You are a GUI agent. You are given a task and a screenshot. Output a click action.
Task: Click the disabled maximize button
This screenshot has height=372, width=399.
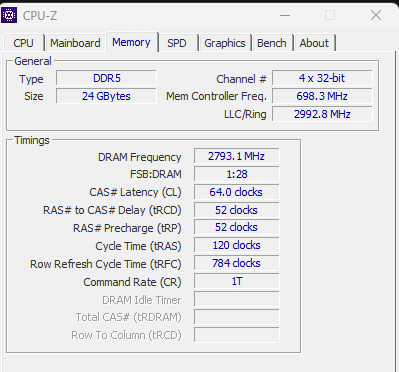[330, 15]
